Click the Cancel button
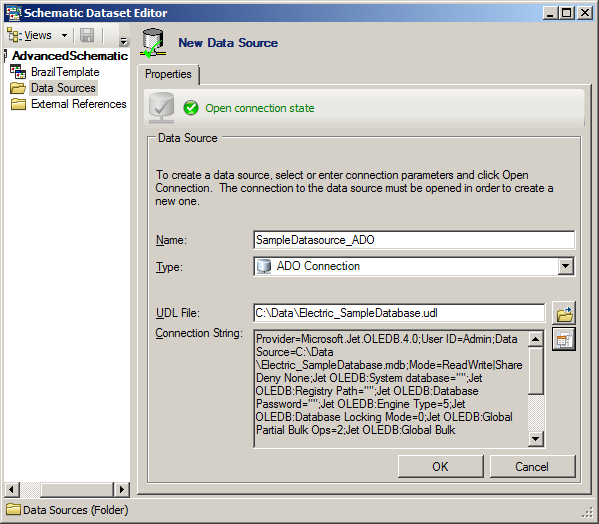The image size is (599, 524). [x=532, y=466]
